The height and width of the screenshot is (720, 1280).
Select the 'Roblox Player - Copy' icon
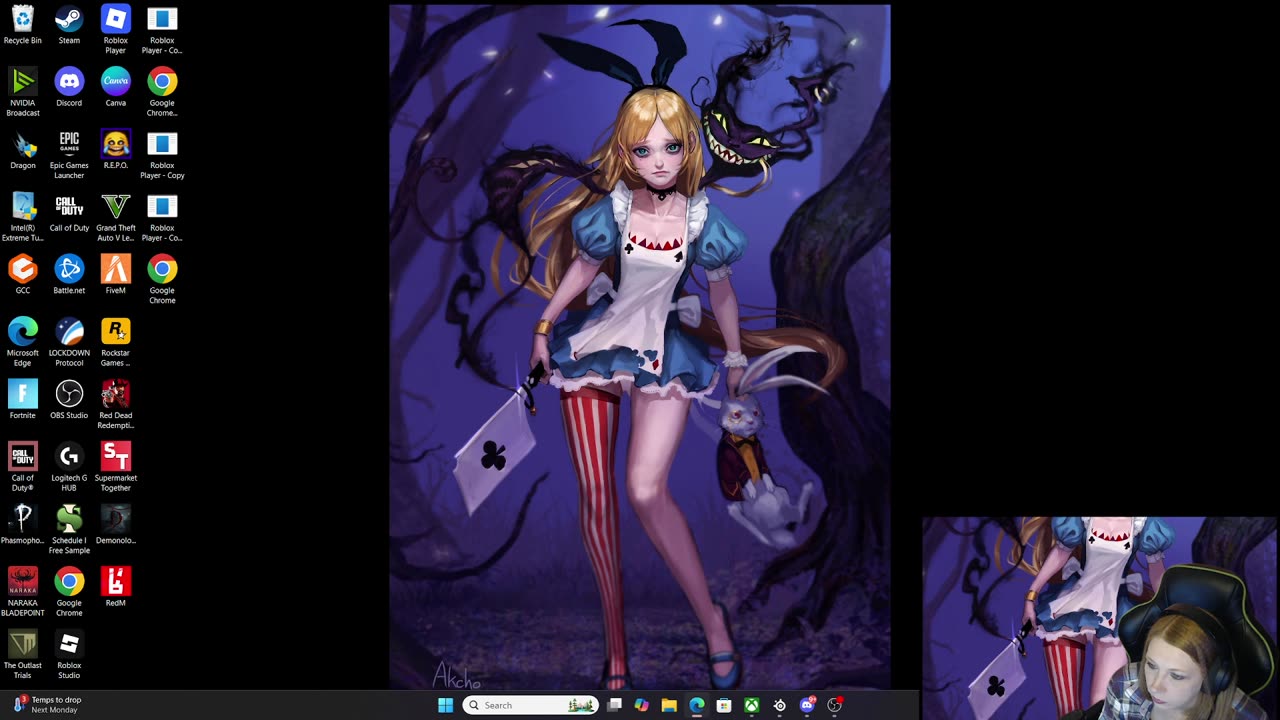pyautogui.click(x=162, y=155)
